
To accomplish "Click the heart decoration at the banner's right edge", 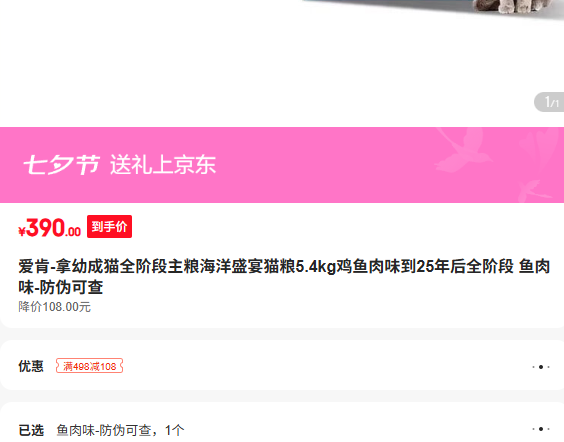I will [x=540, y=144].
